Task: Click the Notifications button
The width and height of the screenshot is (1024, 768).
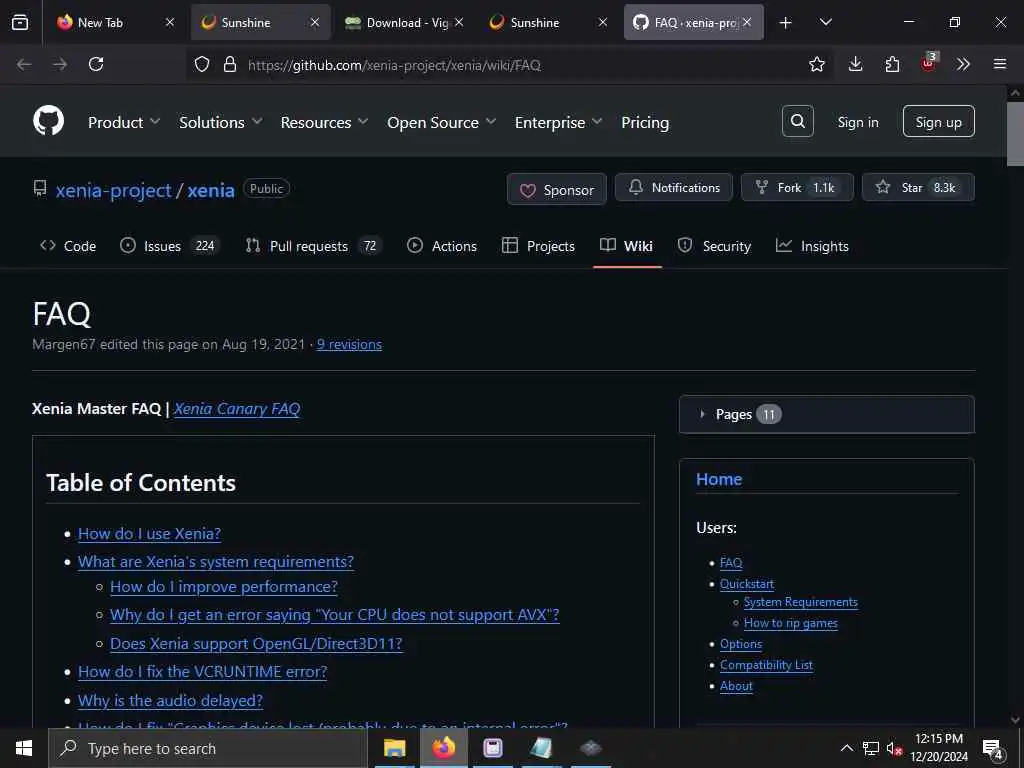Action: click(x=674, y=187)
